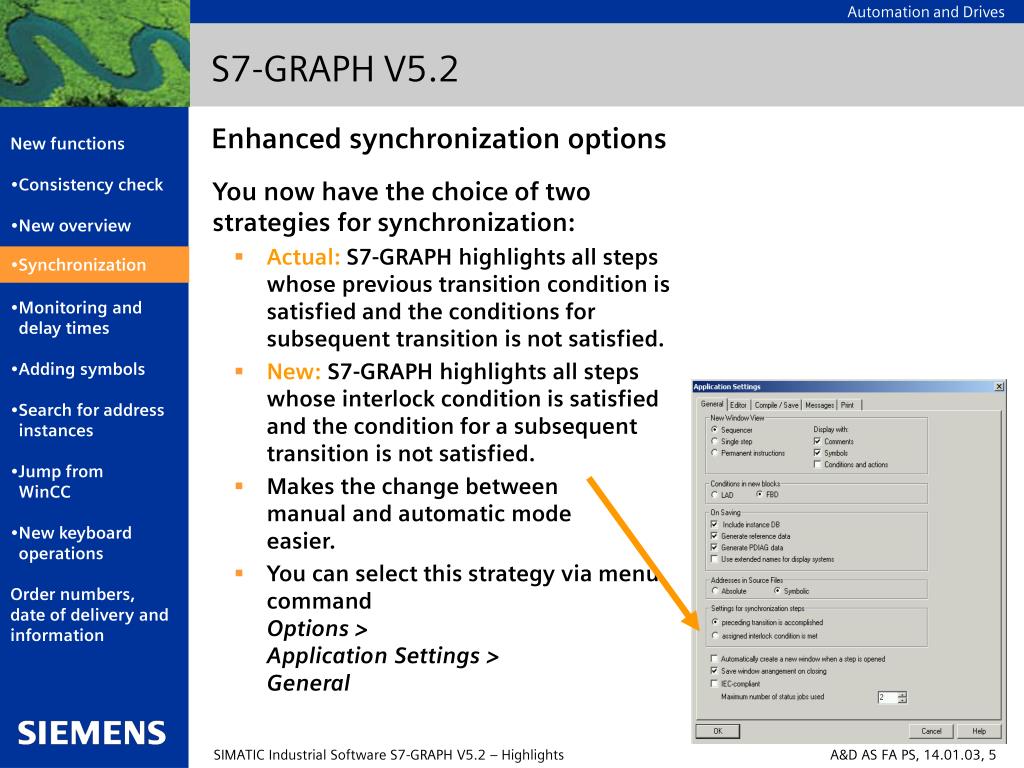Toggle Generate reference data checkbox
The width and height of the screenshot is (1024, 768).
point(714,536)
